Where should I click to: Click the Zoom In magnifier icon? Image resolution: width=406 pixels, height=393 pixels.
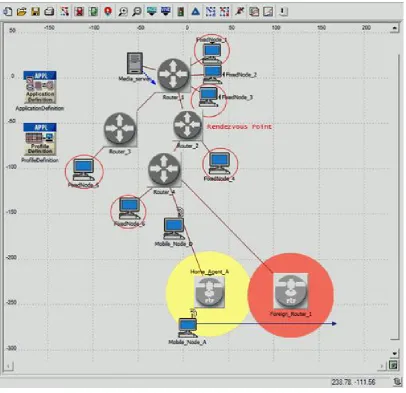(x=123, y=12)
